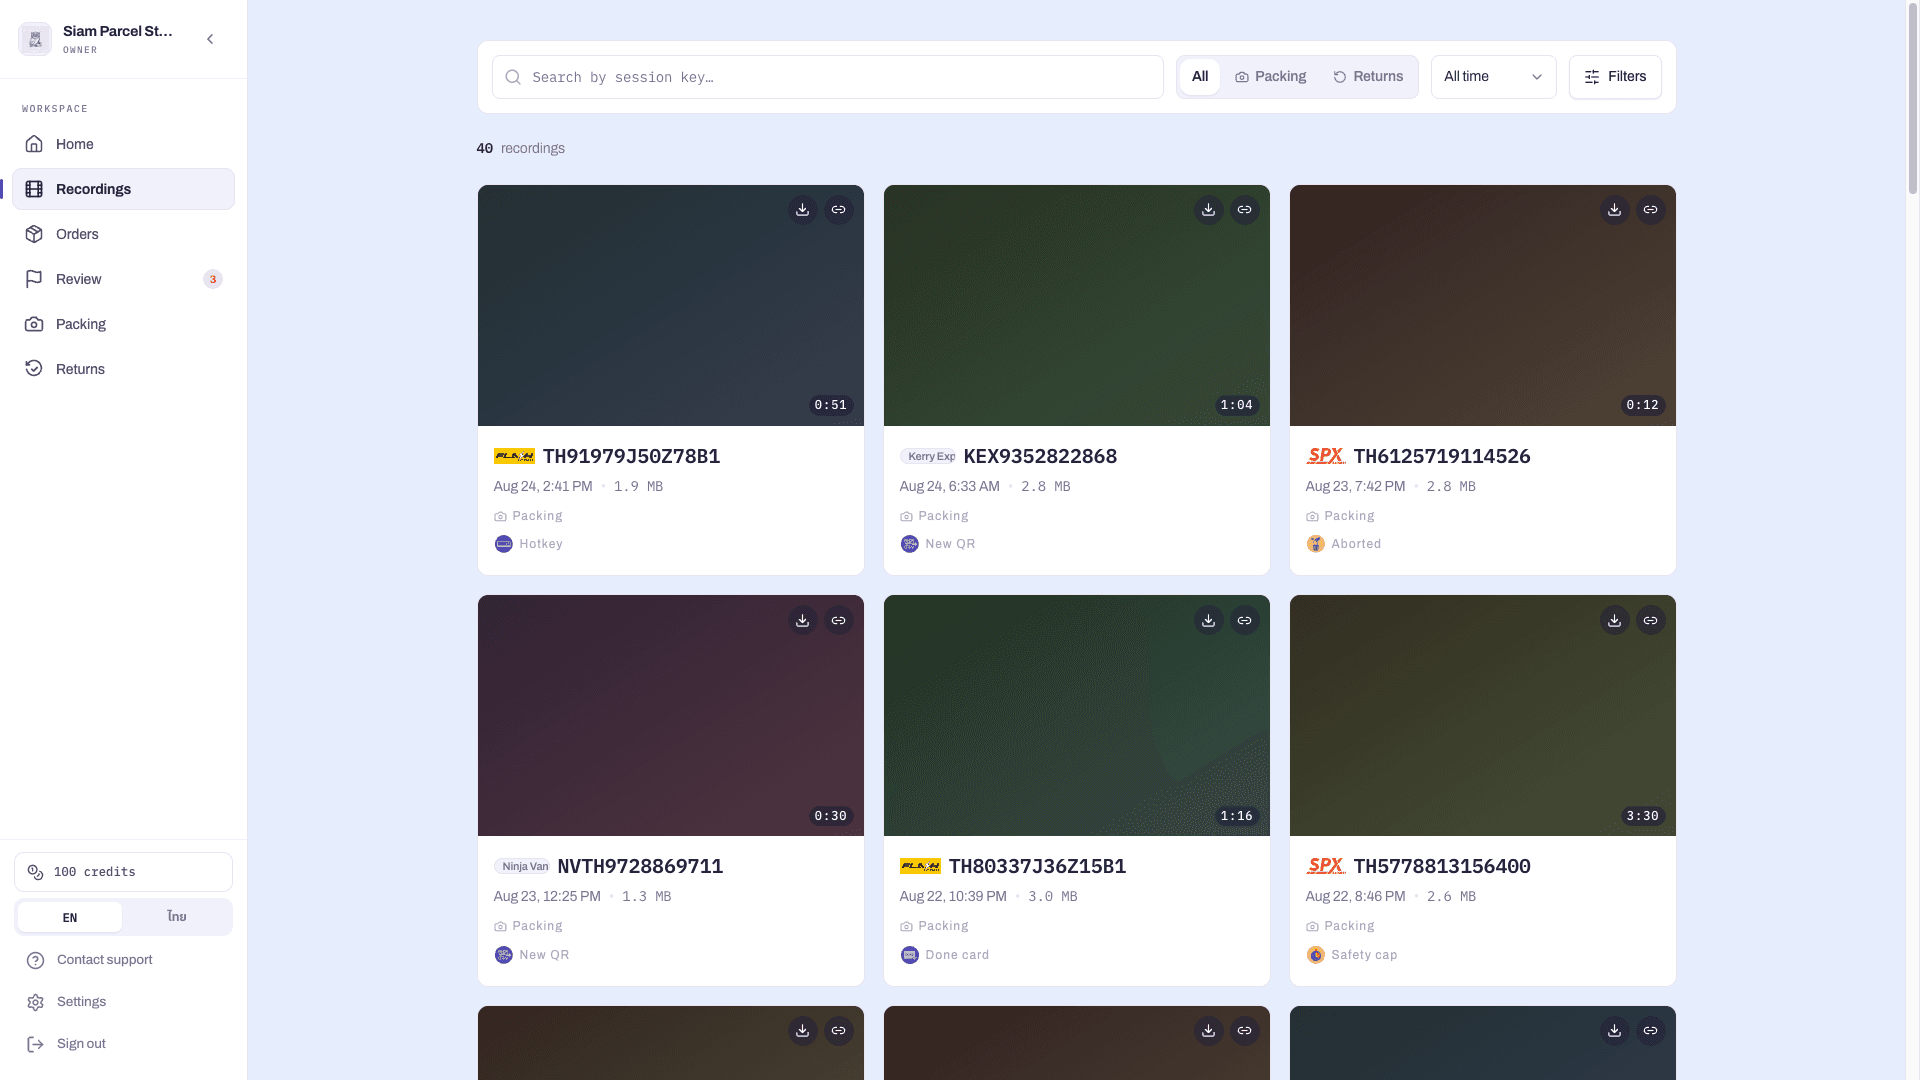Click the timestamp Aug 22, 10:39 PM

953,897
